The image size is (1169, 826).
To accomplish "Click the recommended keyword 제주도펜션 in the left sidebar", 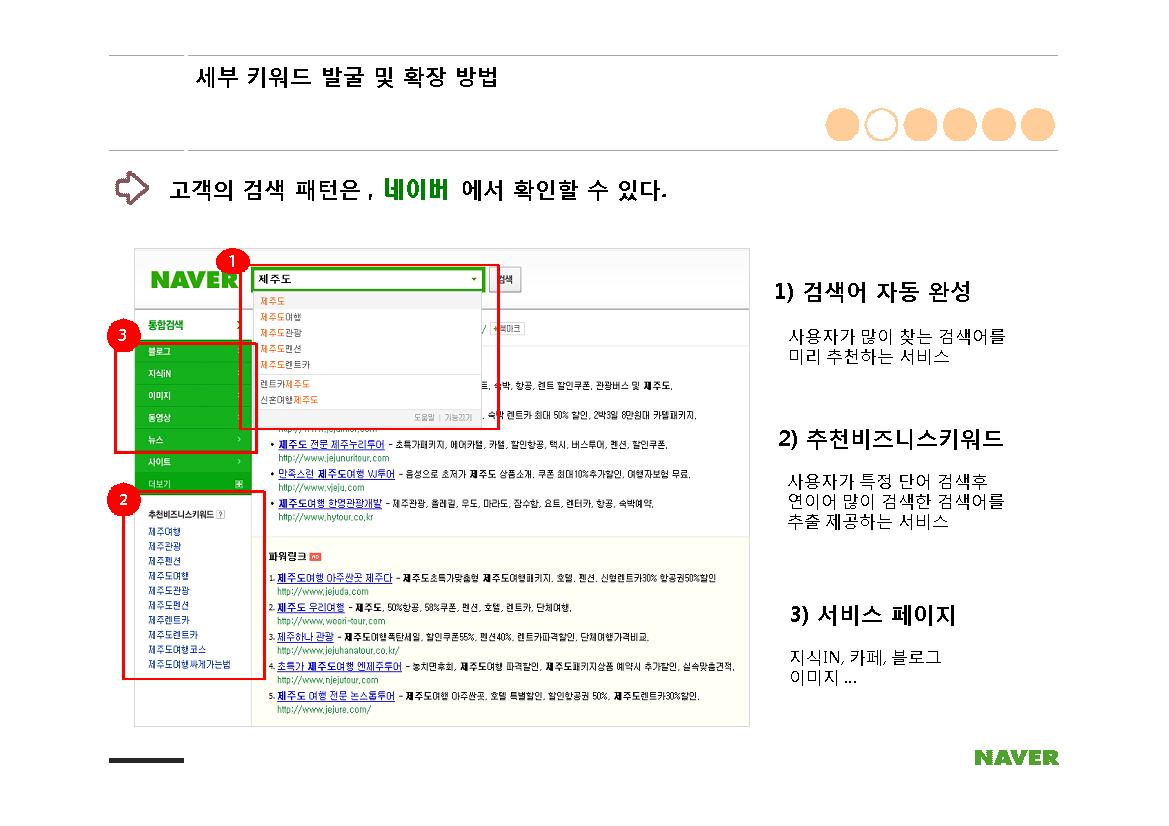I will (168, 605).
